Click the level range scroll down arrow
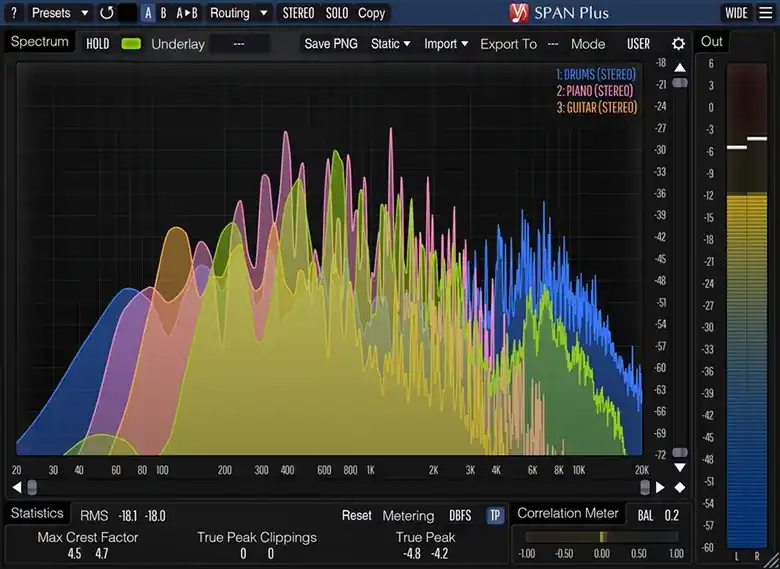 [680, 468]
